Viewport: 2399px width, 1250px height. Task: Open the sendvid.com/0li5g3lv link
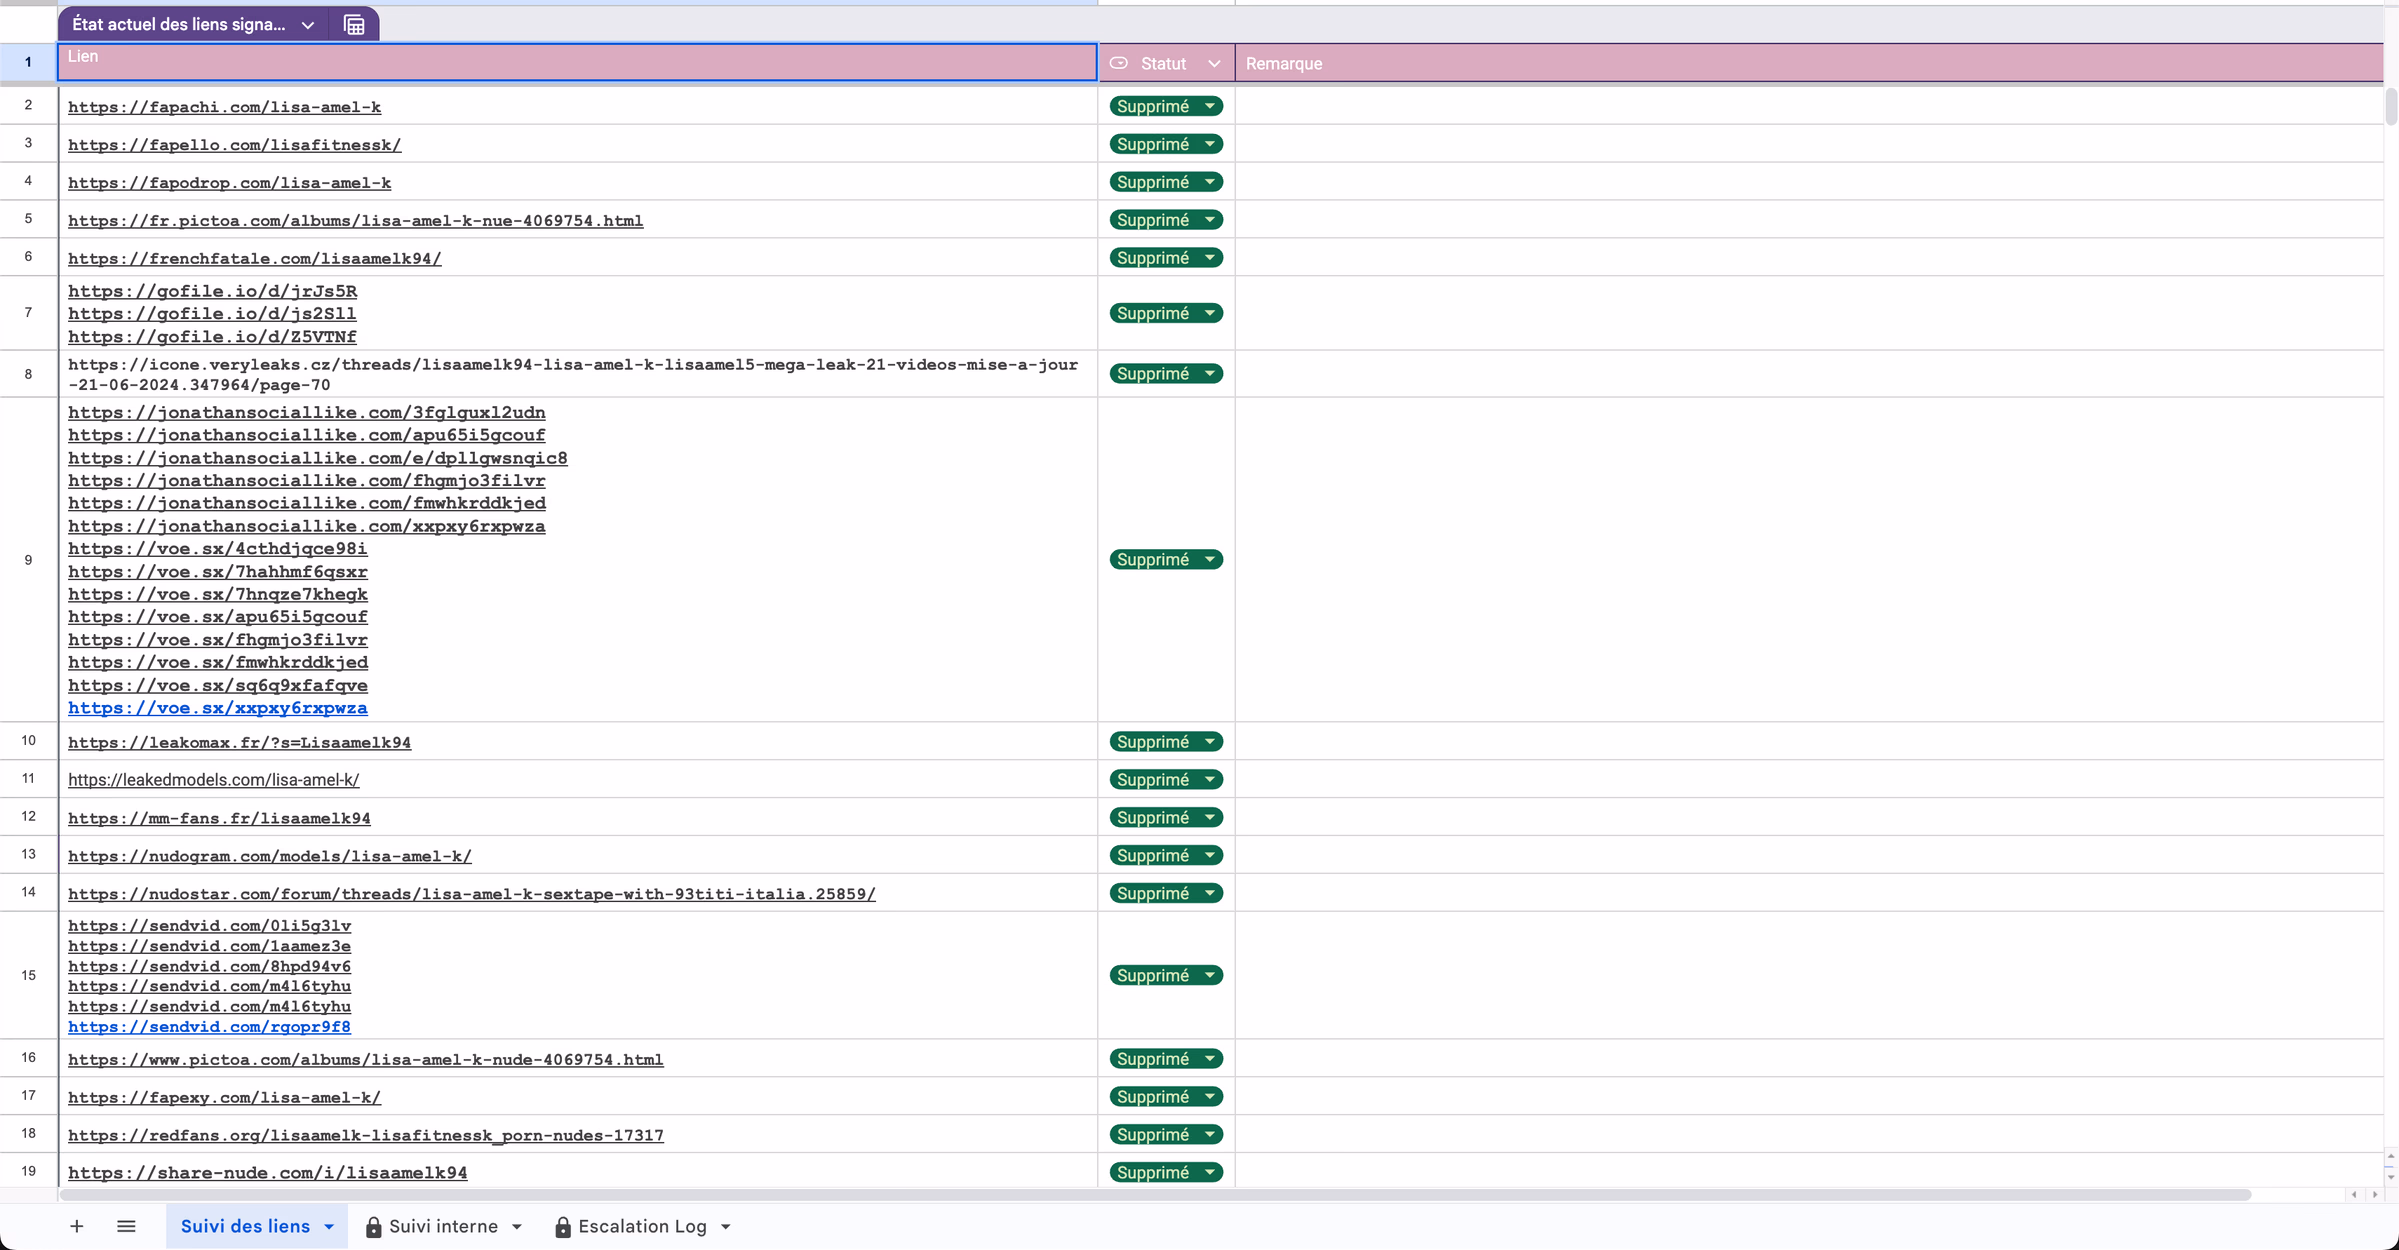click(x=209, y=926)
